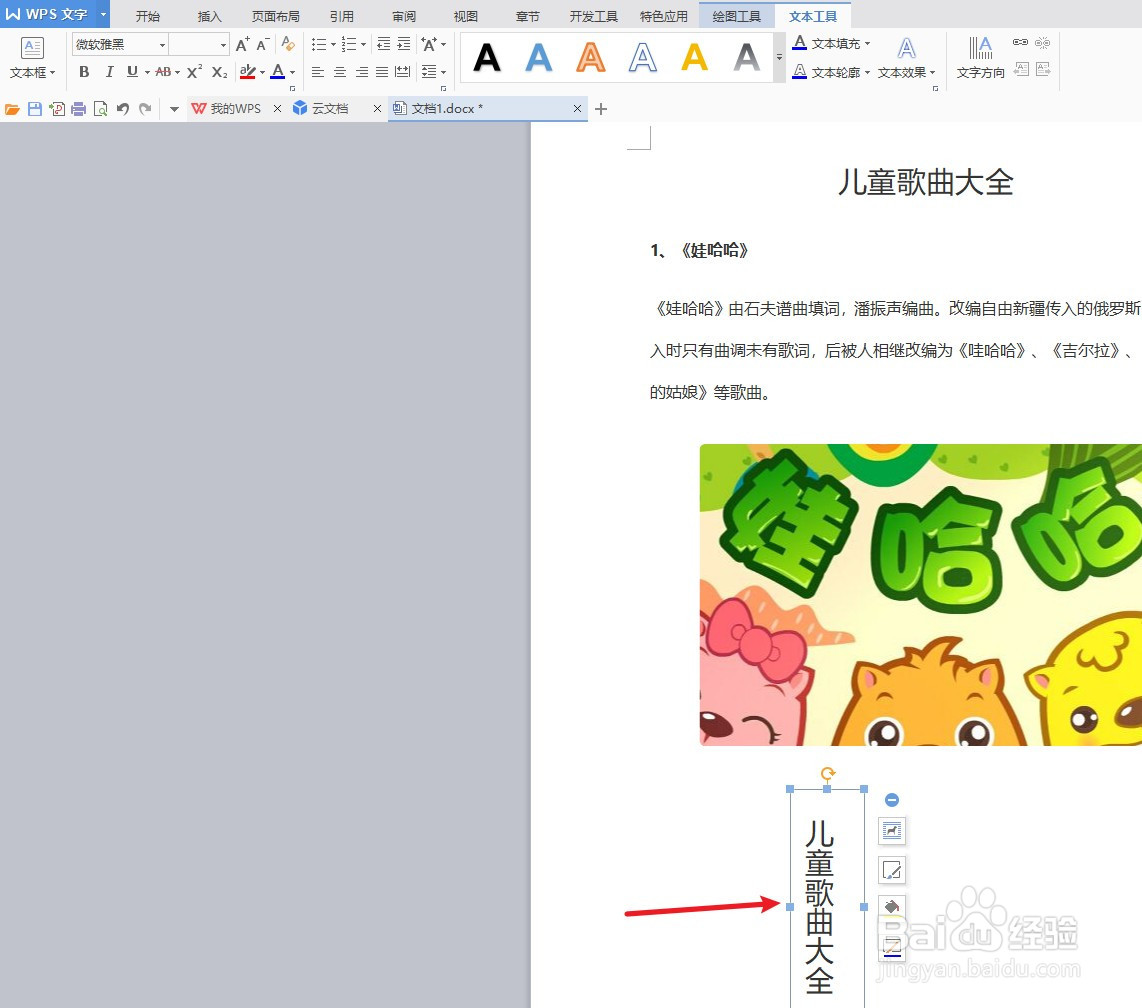The height and width of the screenshot is (1008, 1142).
Task: Switch to 插入 (Insert) tab
Action: [210, 16]
